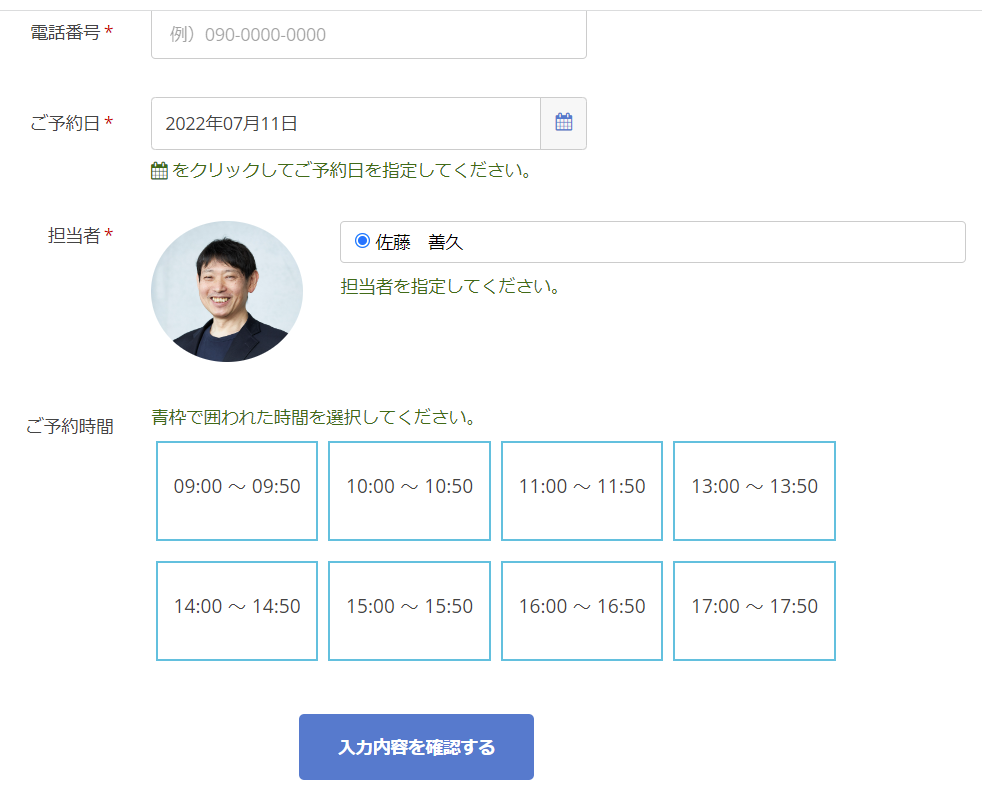Select the 17:00 ～ 17:50 time slot

point(755,611)
